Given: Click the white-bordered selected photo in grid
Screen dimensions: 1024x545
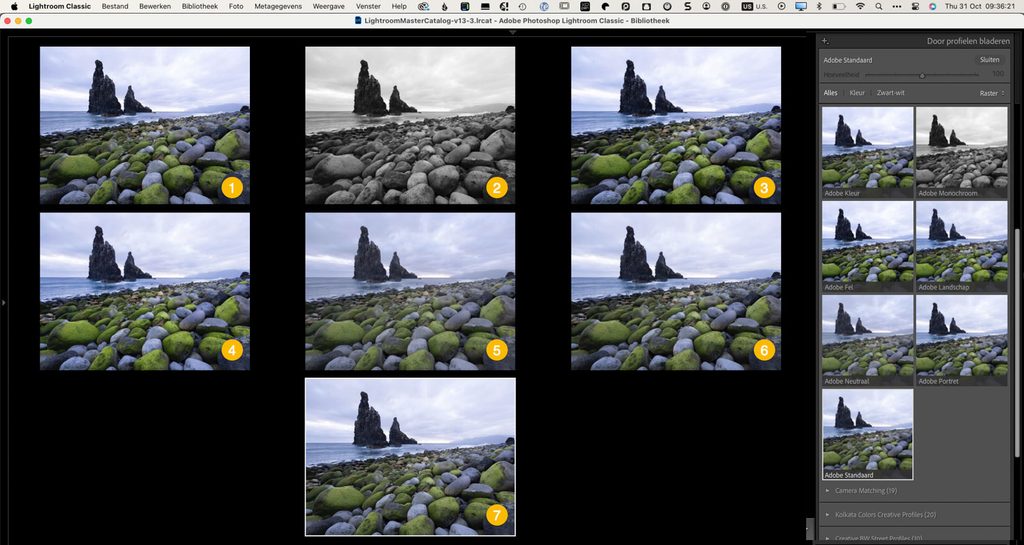Looking at the screenshot, I should point(410,457).
